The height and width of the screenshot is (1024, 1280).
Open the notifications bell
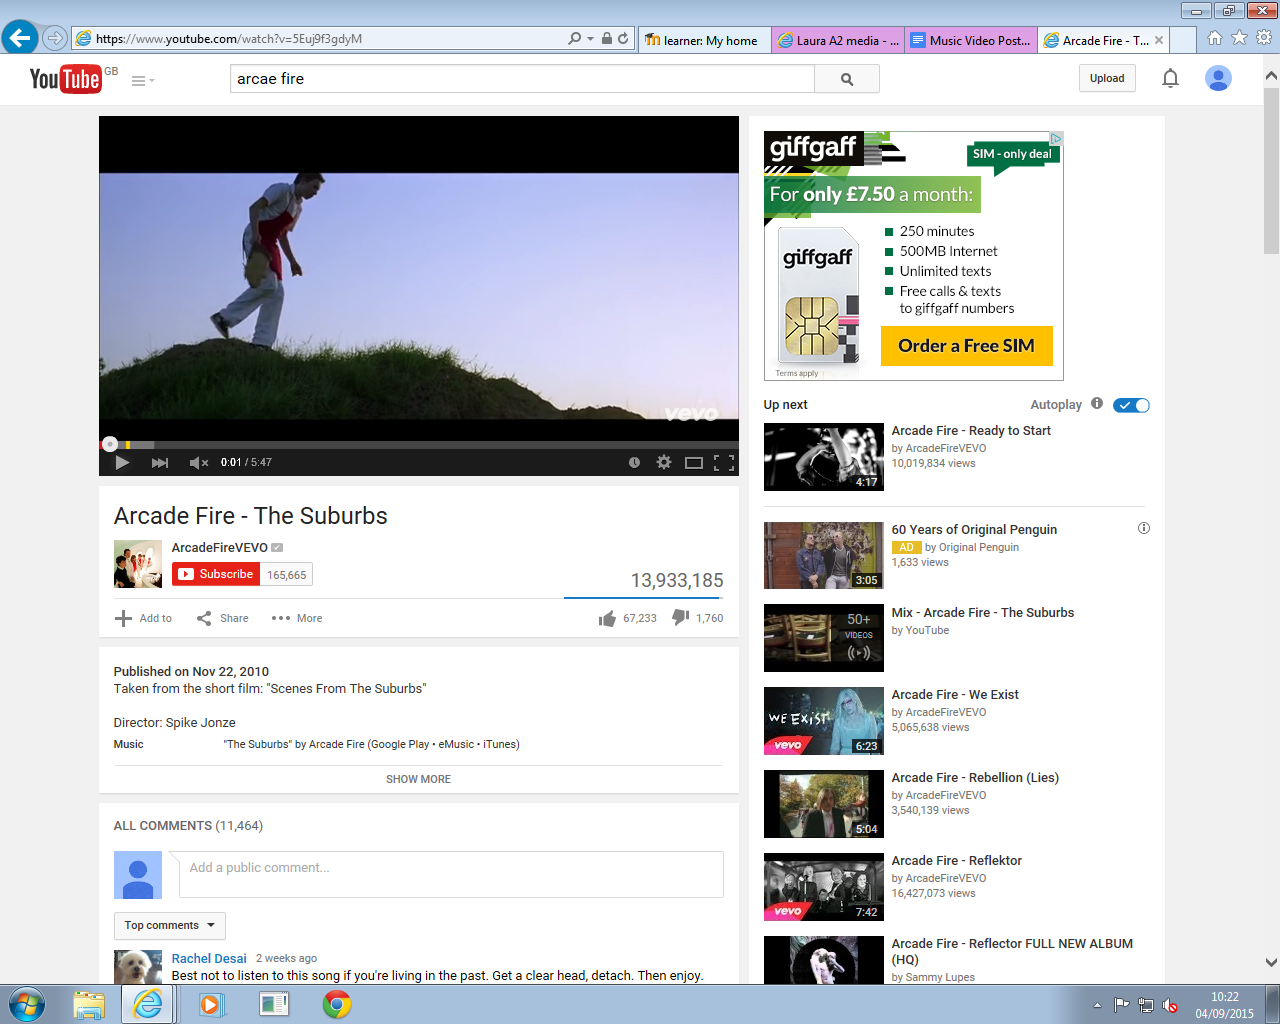[x=1170, y=78]
